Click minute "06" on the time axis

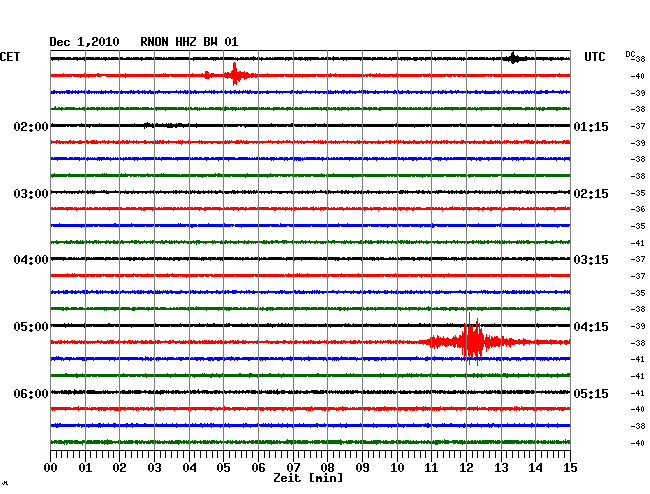[258, 468]
